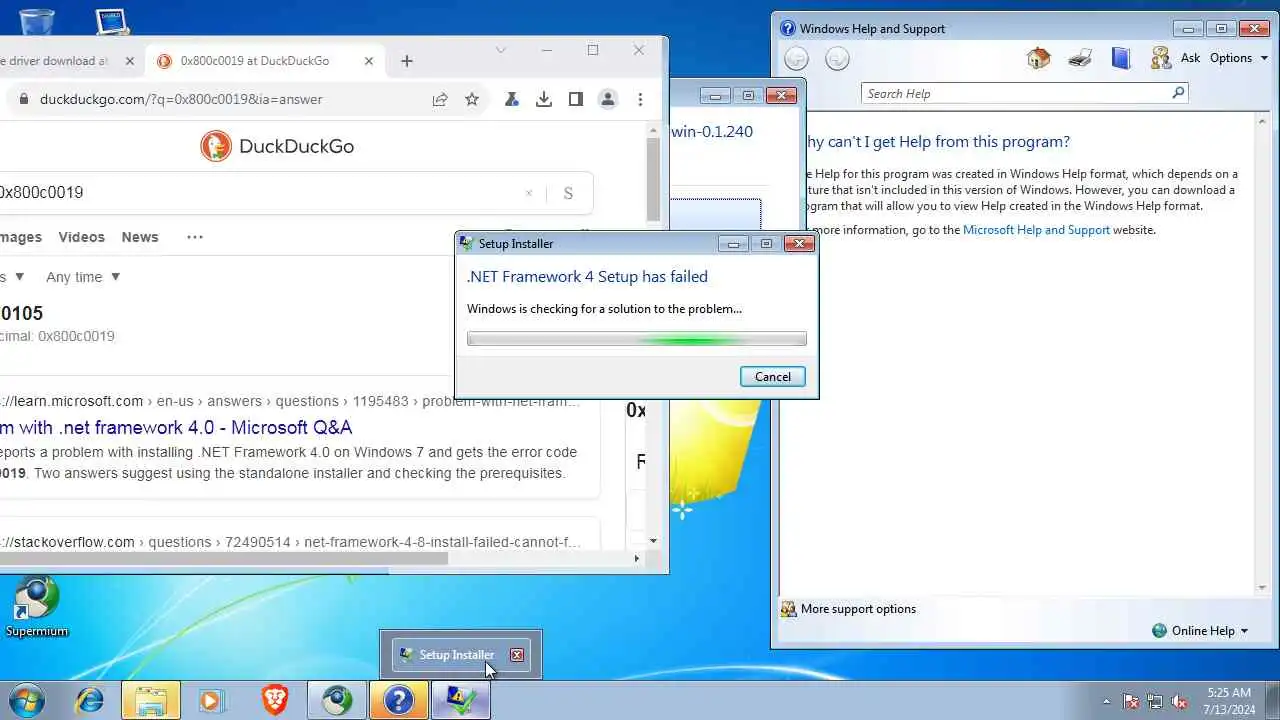The width and height of the screenshot is (1280, 720).
Task: Click the browser extension flask icon
Action: pyautogui.click(x=512, y=99)
